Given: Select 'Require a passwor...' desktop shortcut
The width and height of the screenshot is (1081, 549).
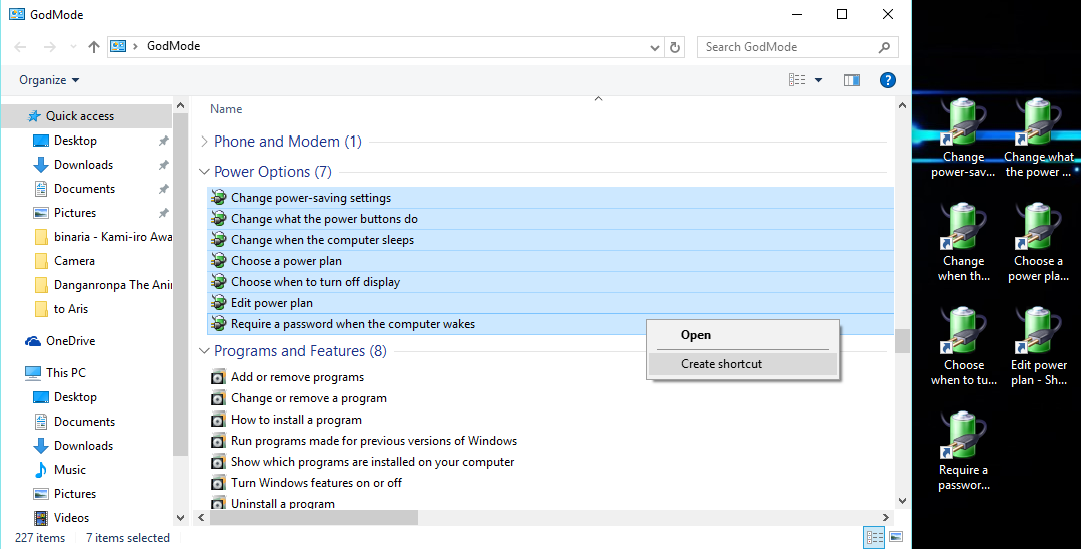Looking at the screenshot, I should click(963, 452).
